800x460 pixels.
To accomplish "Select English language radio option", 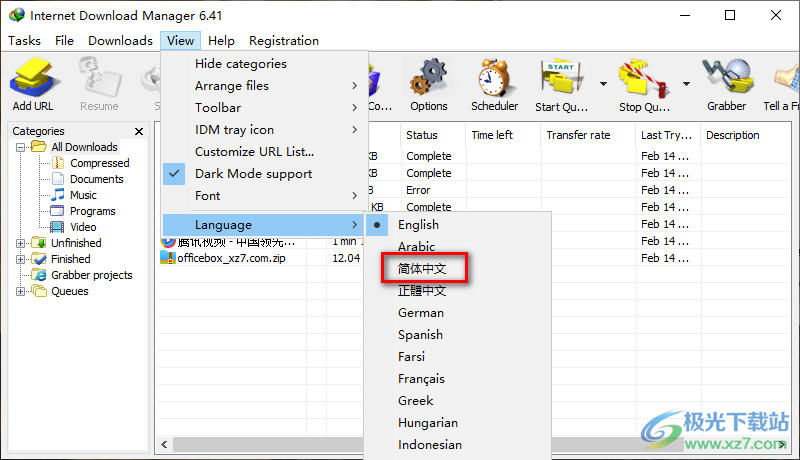I will (x=377, y=225).
